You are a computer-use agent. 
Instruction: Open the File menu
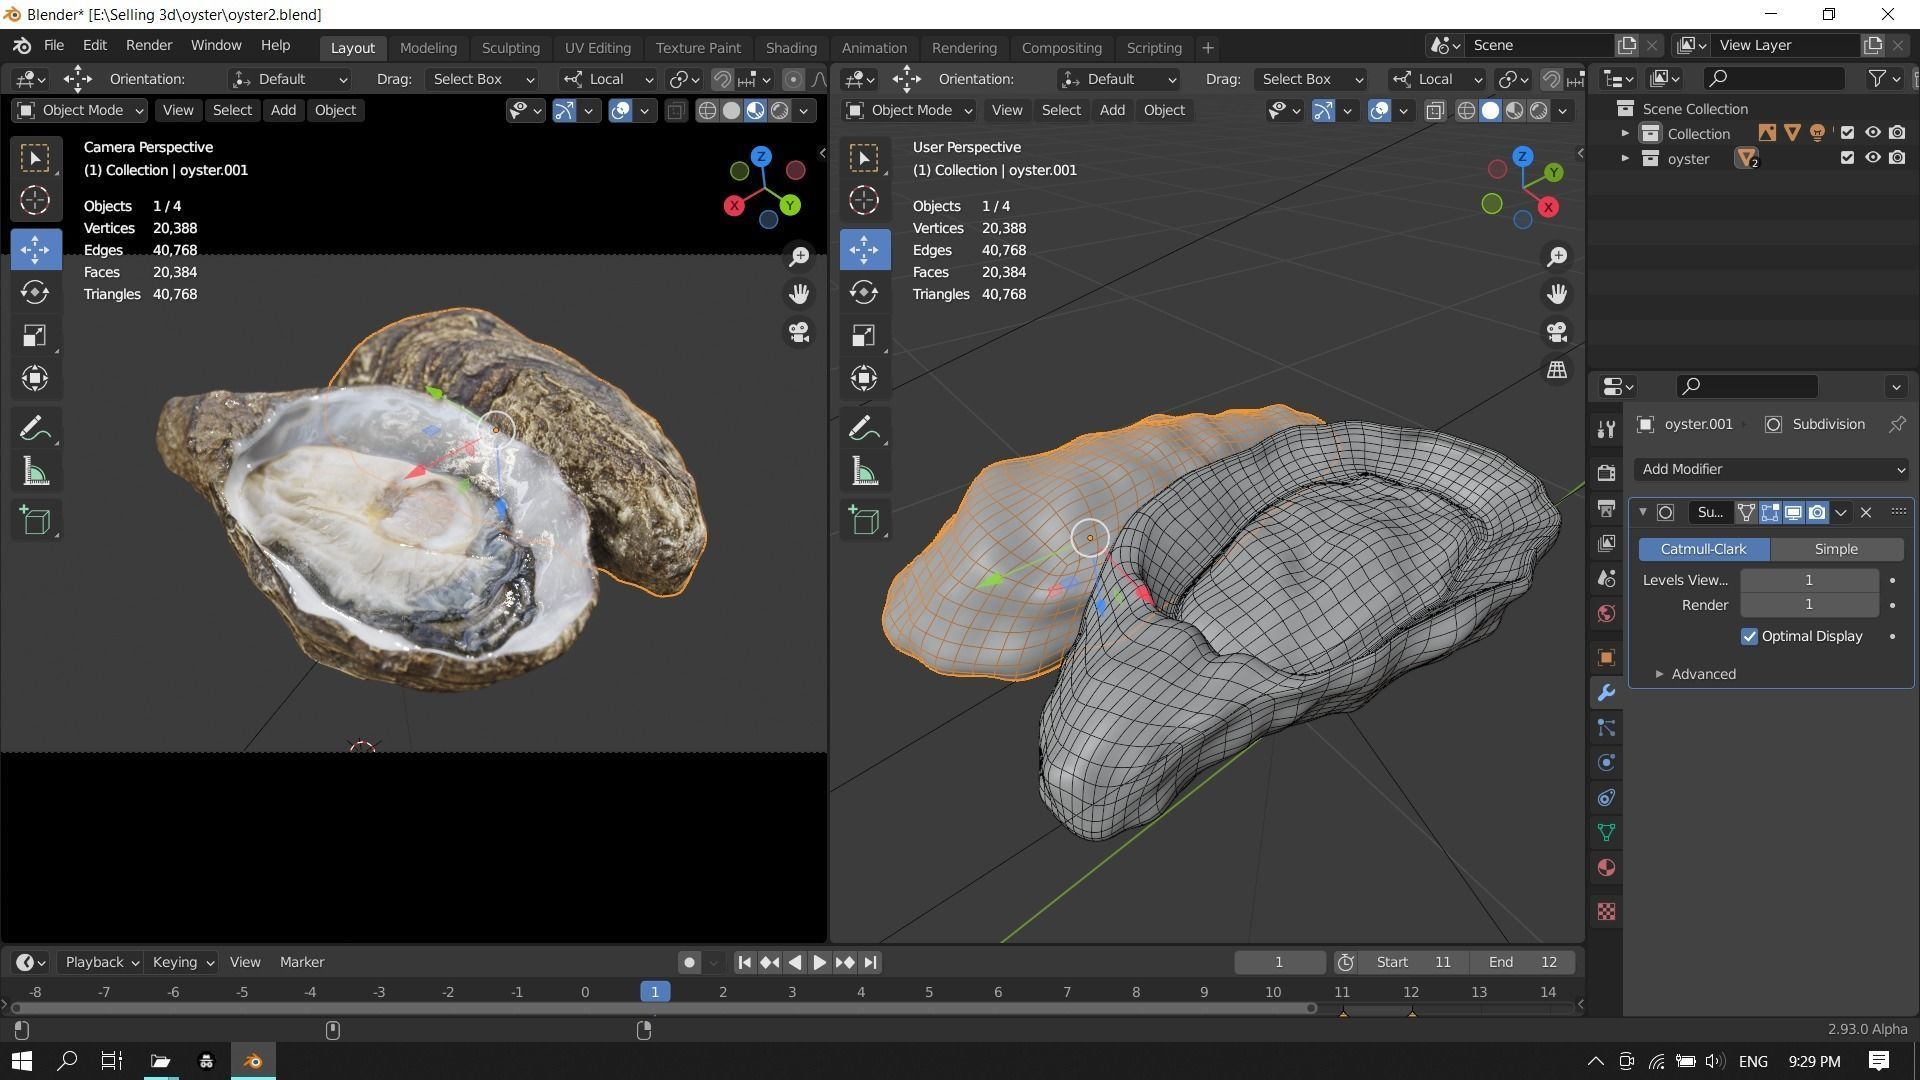click(x=54, y=46)
